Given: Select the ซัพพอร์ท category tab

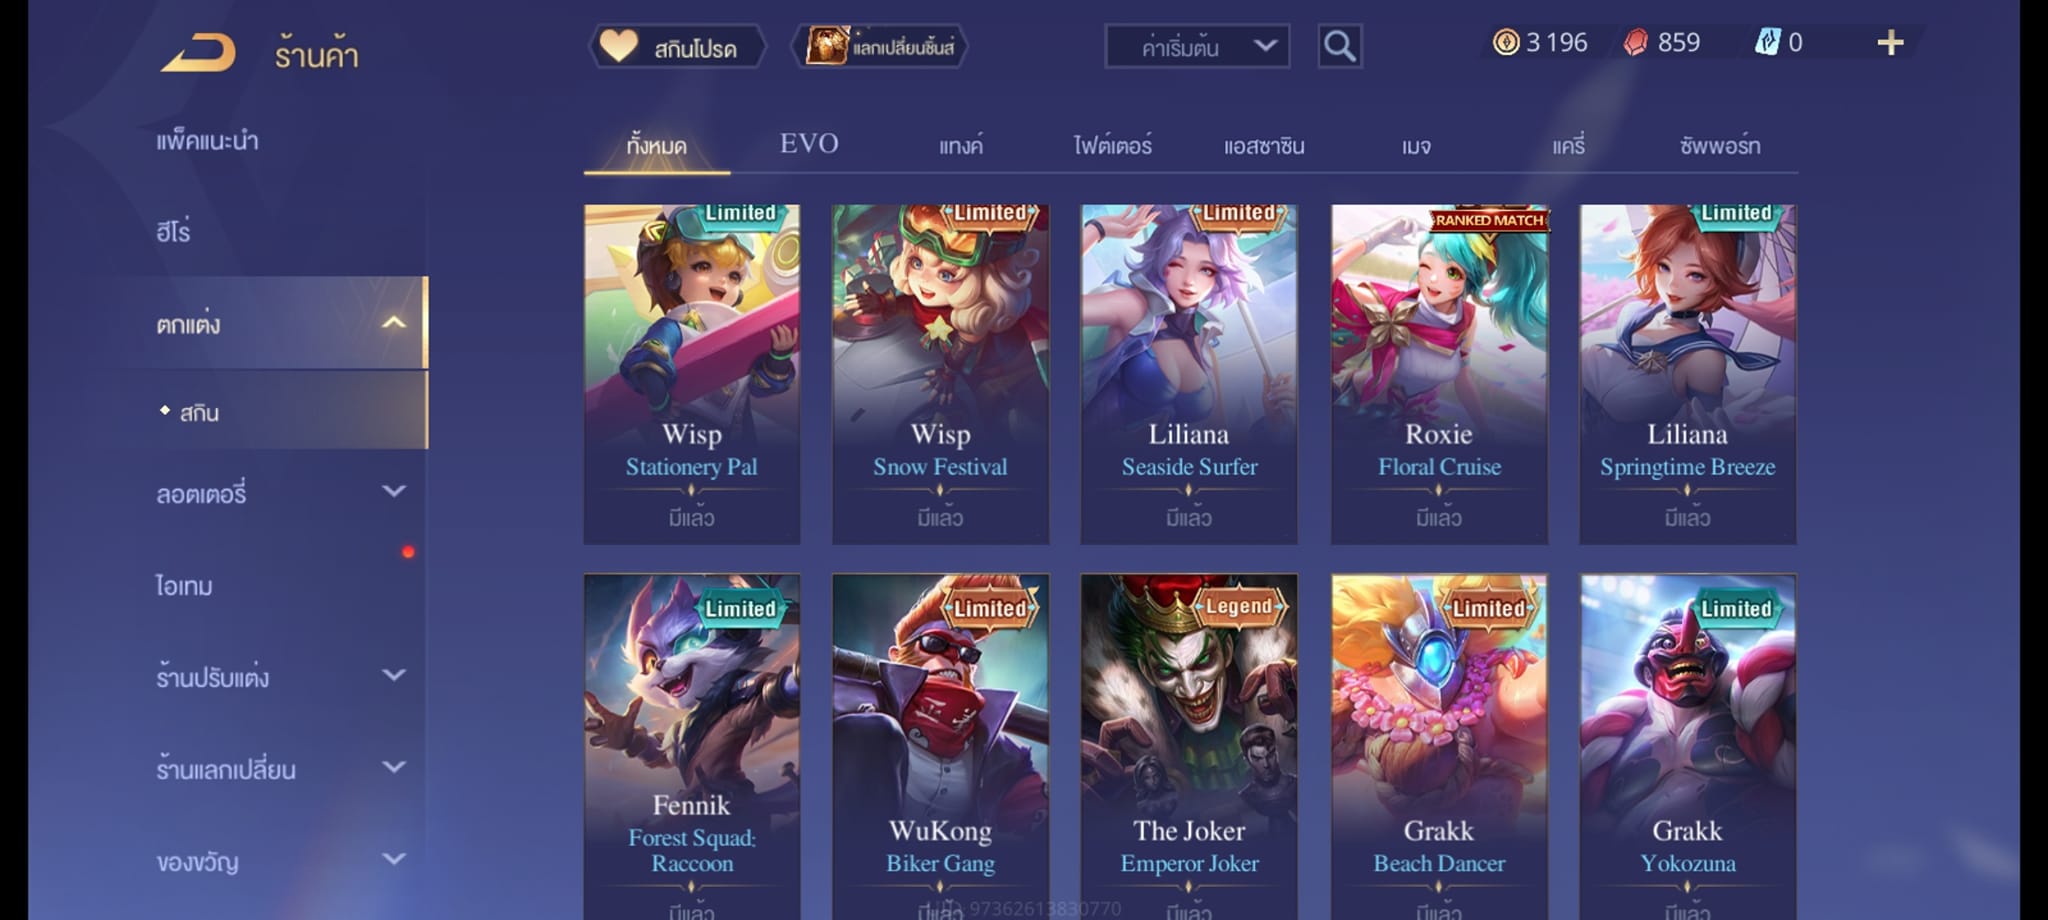Looking at the screenshot, I should pos(1720,146).
